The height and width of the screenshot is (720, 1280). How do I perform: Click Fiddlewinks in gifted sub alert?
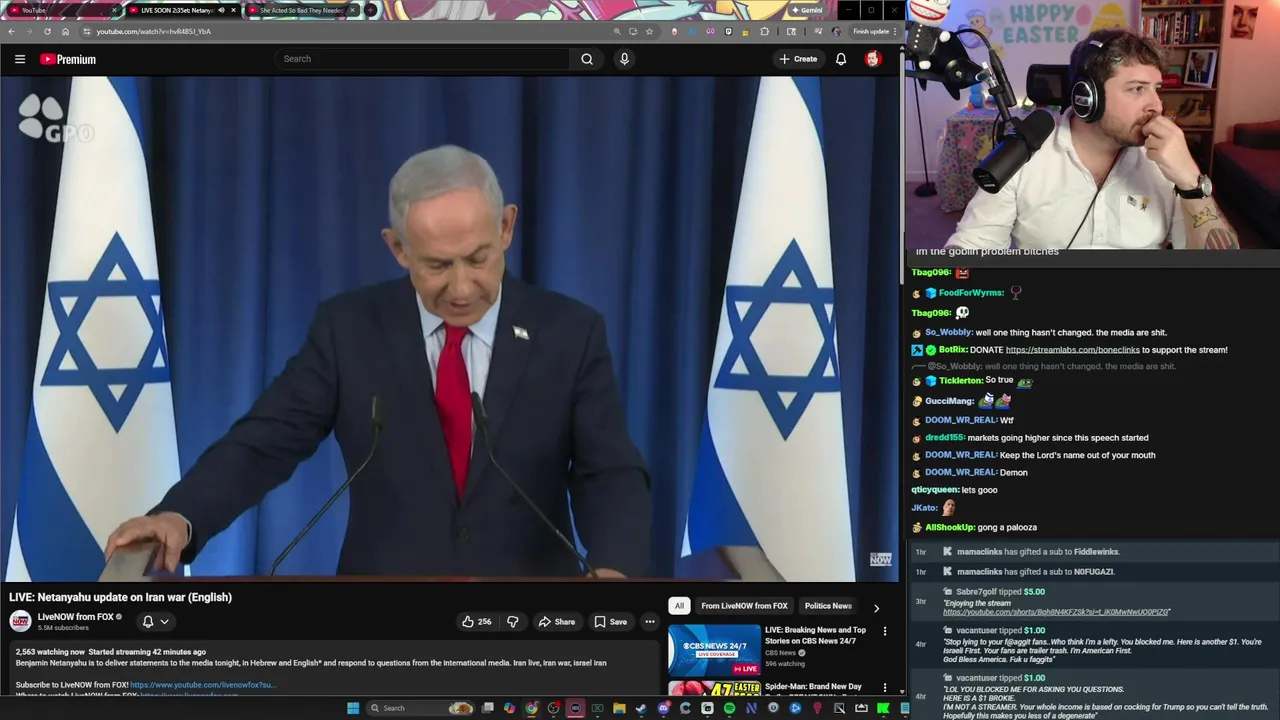point(1097,552)
